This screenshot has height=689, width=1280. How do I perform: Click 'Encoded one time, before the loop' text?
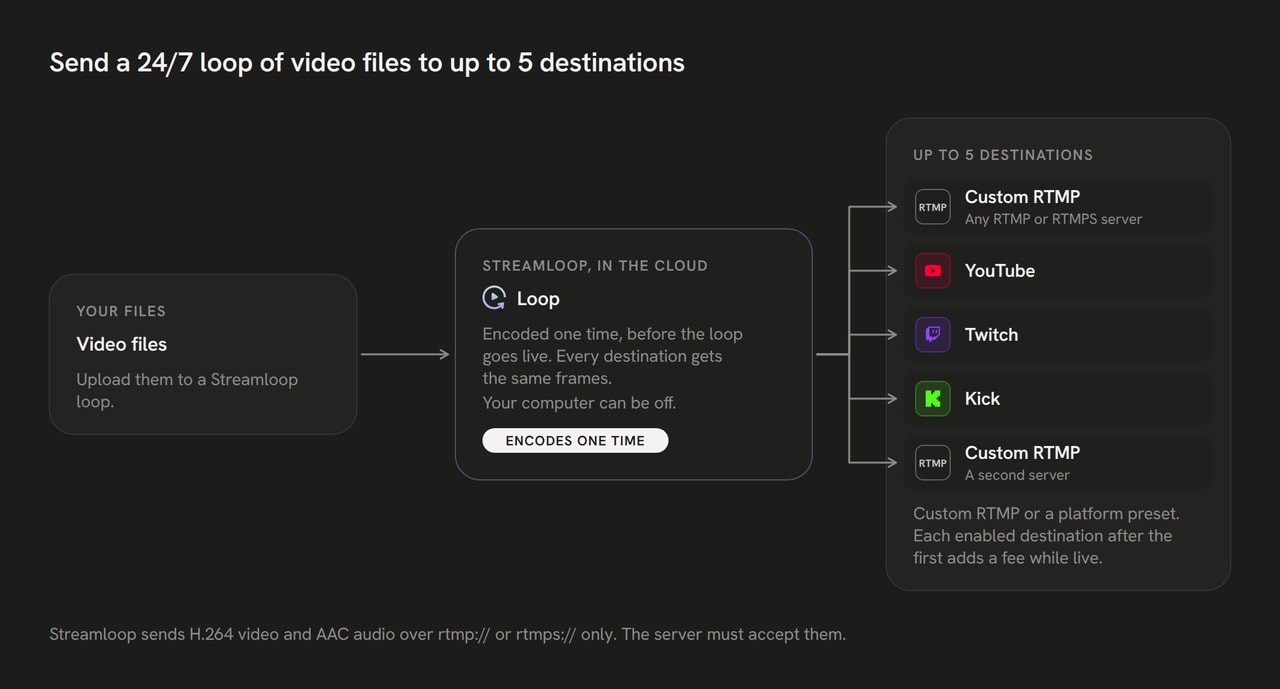click(x=613, y=334)
